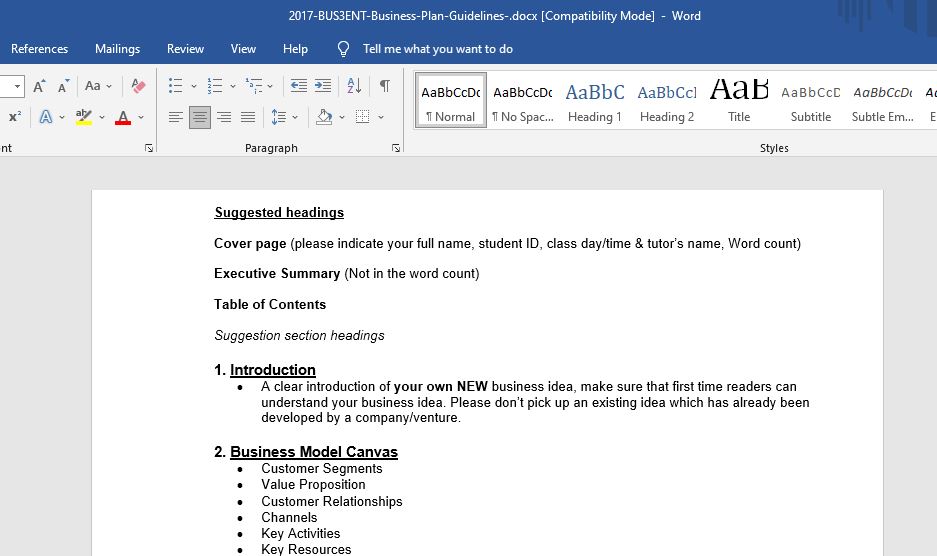Image resolution: width=937 pixels, height=556 pixels.
Task: Apply the Heading 2 style
Action: tap(667, 100)
